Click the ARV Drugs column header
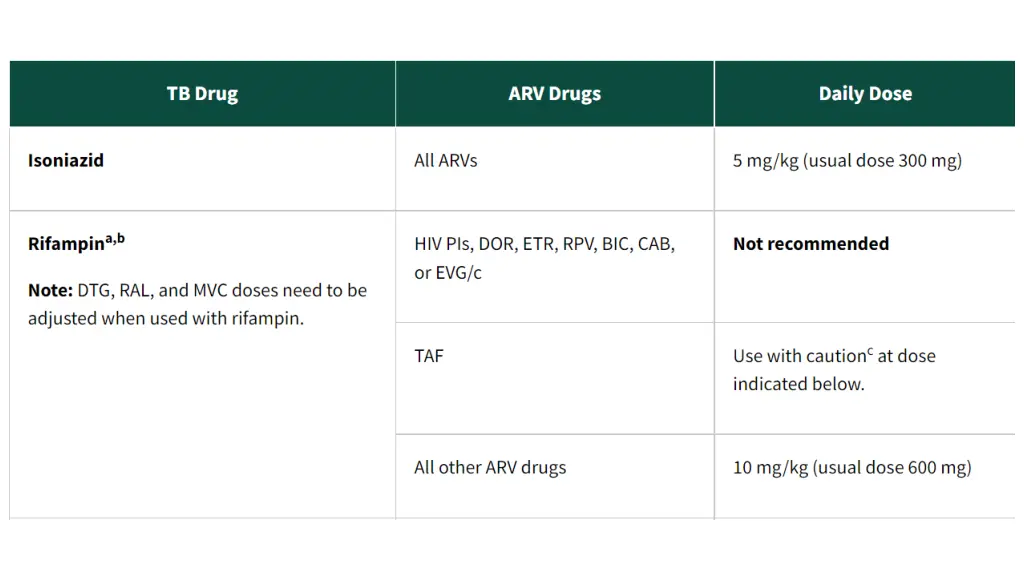Image resolution: width=1024 pixels, height=576 pixels. click(x=554, y=94)
